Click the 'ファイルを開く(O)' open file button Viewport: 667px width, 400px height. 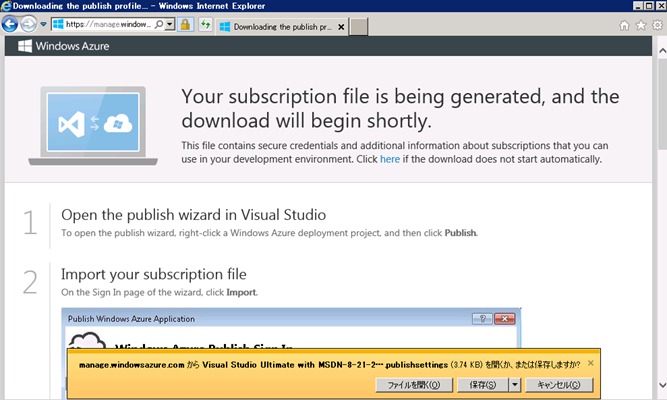click(413, 385)
